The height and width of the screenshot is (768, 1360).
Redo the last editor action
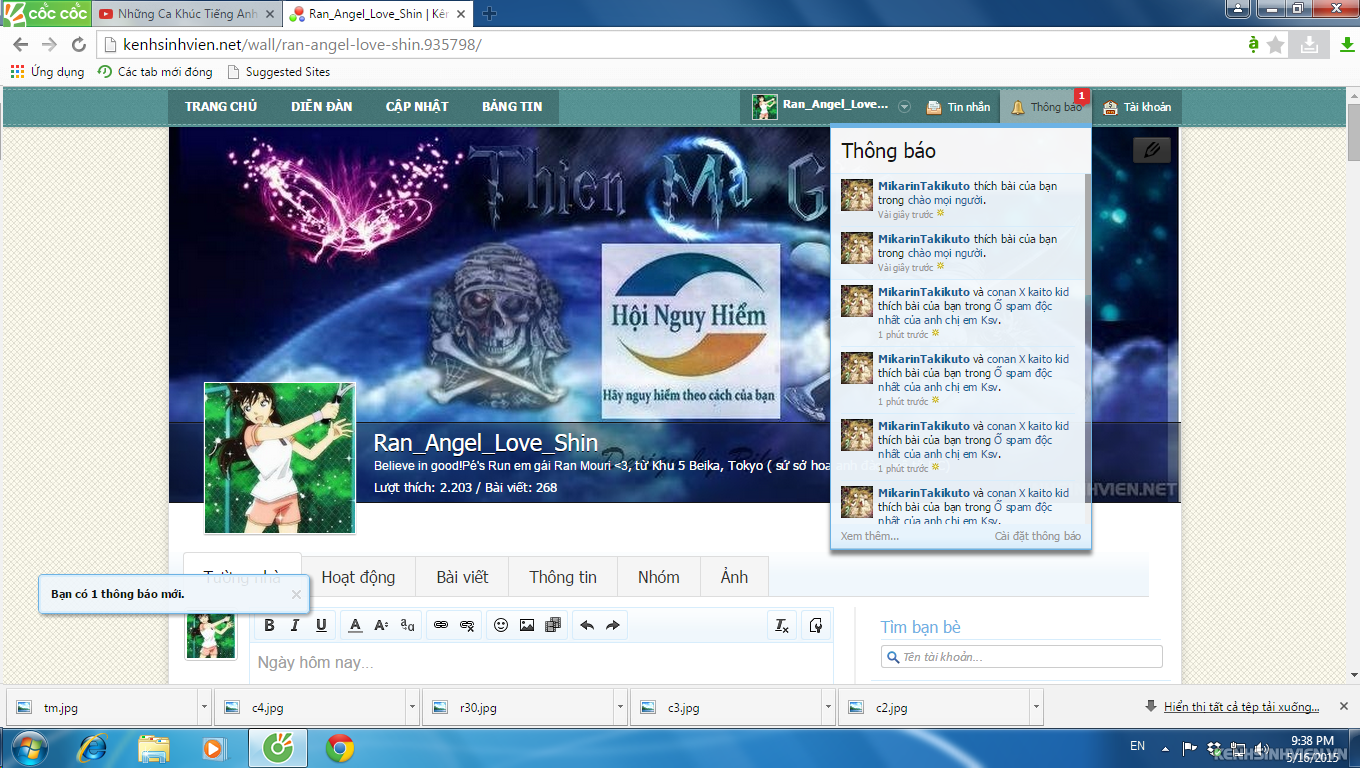pyautogui.click(x=613, y=625)
